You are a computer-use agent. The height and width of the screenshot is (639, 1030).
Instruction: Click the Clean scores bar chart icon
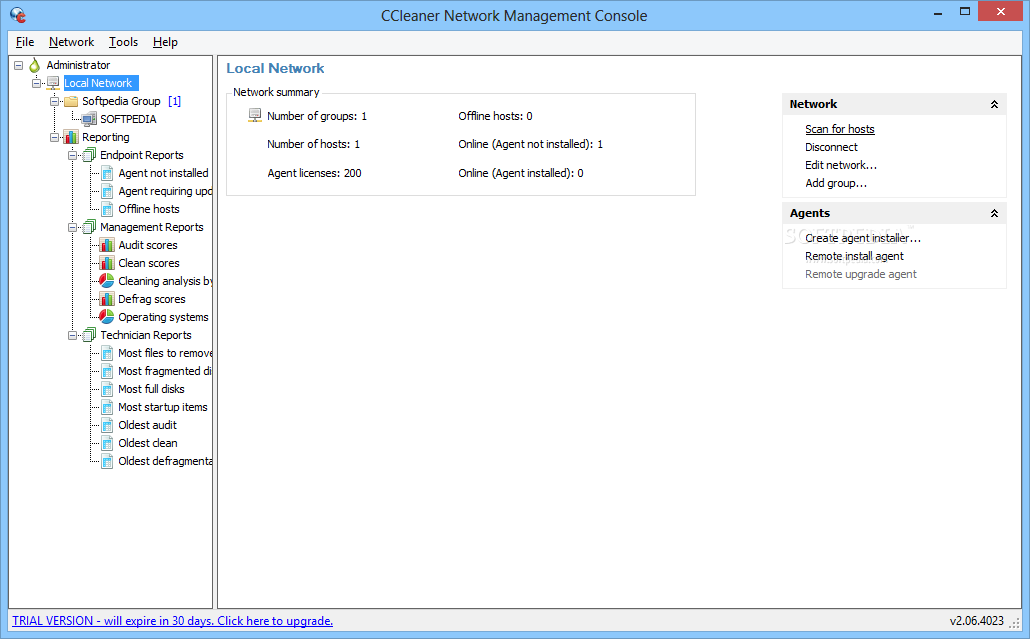pos(107,263)
